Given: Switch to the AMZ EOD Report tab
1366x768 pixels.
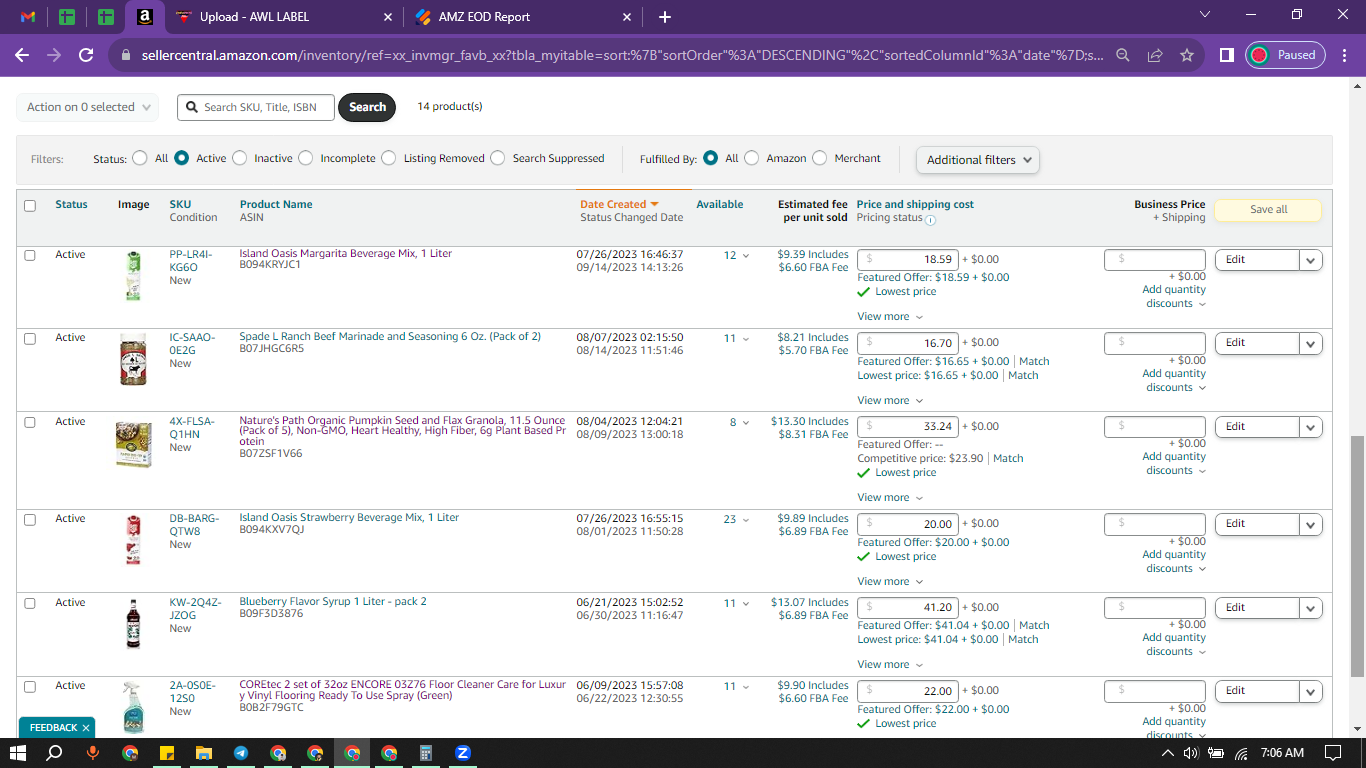Looking at the screenshot, I should pyautogui.click(x=523, y=17).
